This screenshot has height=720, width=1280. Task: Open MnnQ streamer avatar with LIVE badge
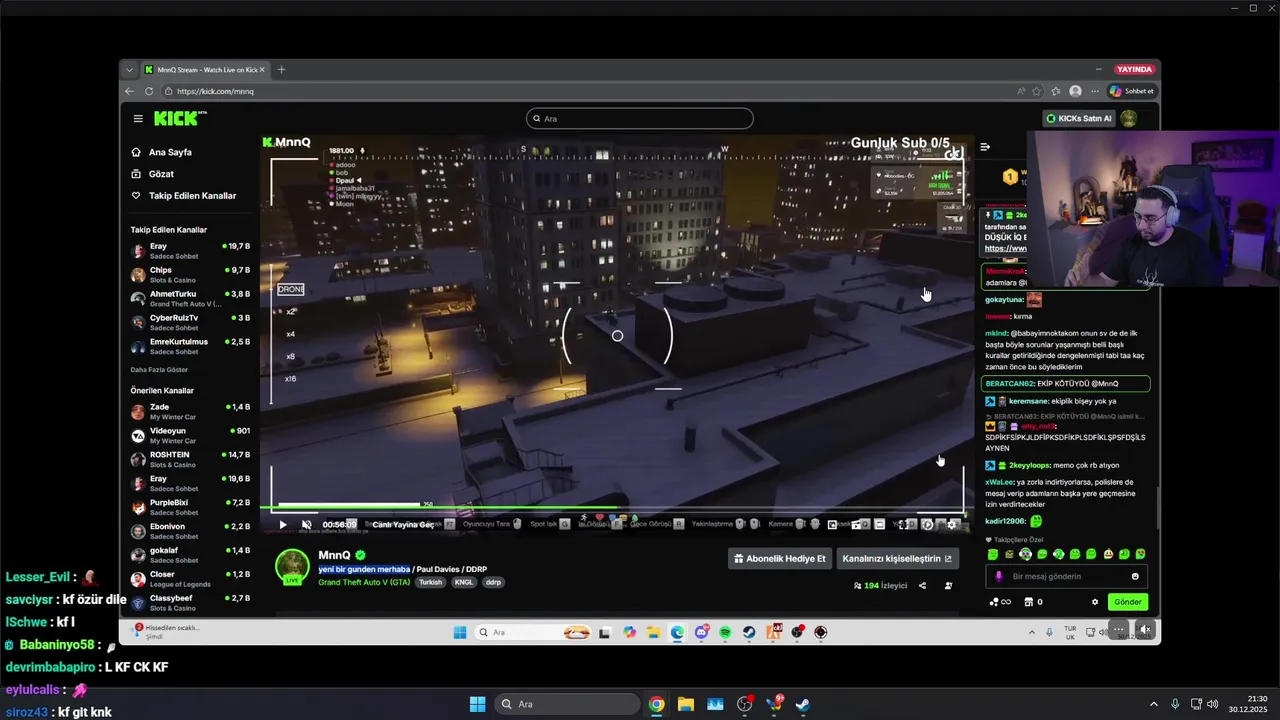point(292,567)
